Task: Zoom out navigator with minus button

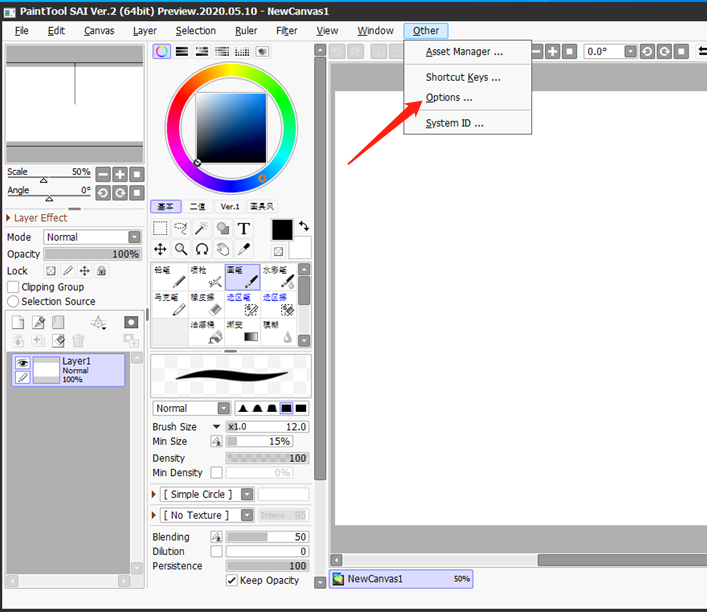Action: 103,174
